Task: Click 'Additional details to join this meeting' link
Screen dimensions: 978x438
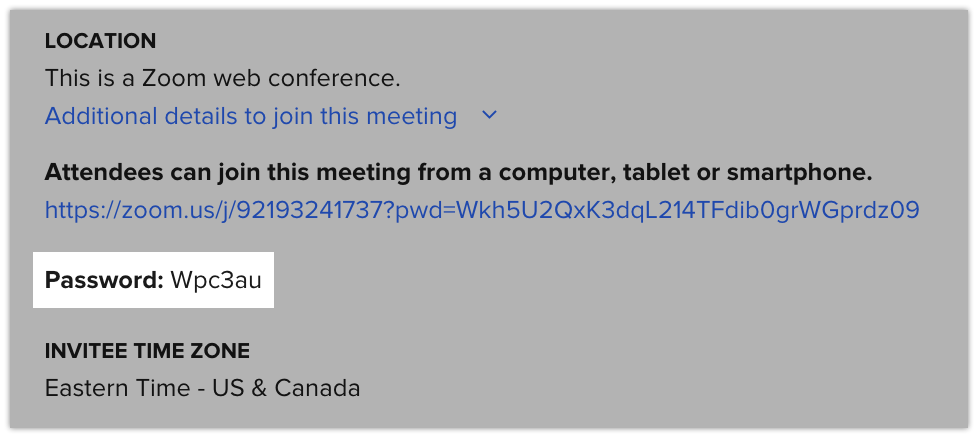Action: [x=251, y=116]
